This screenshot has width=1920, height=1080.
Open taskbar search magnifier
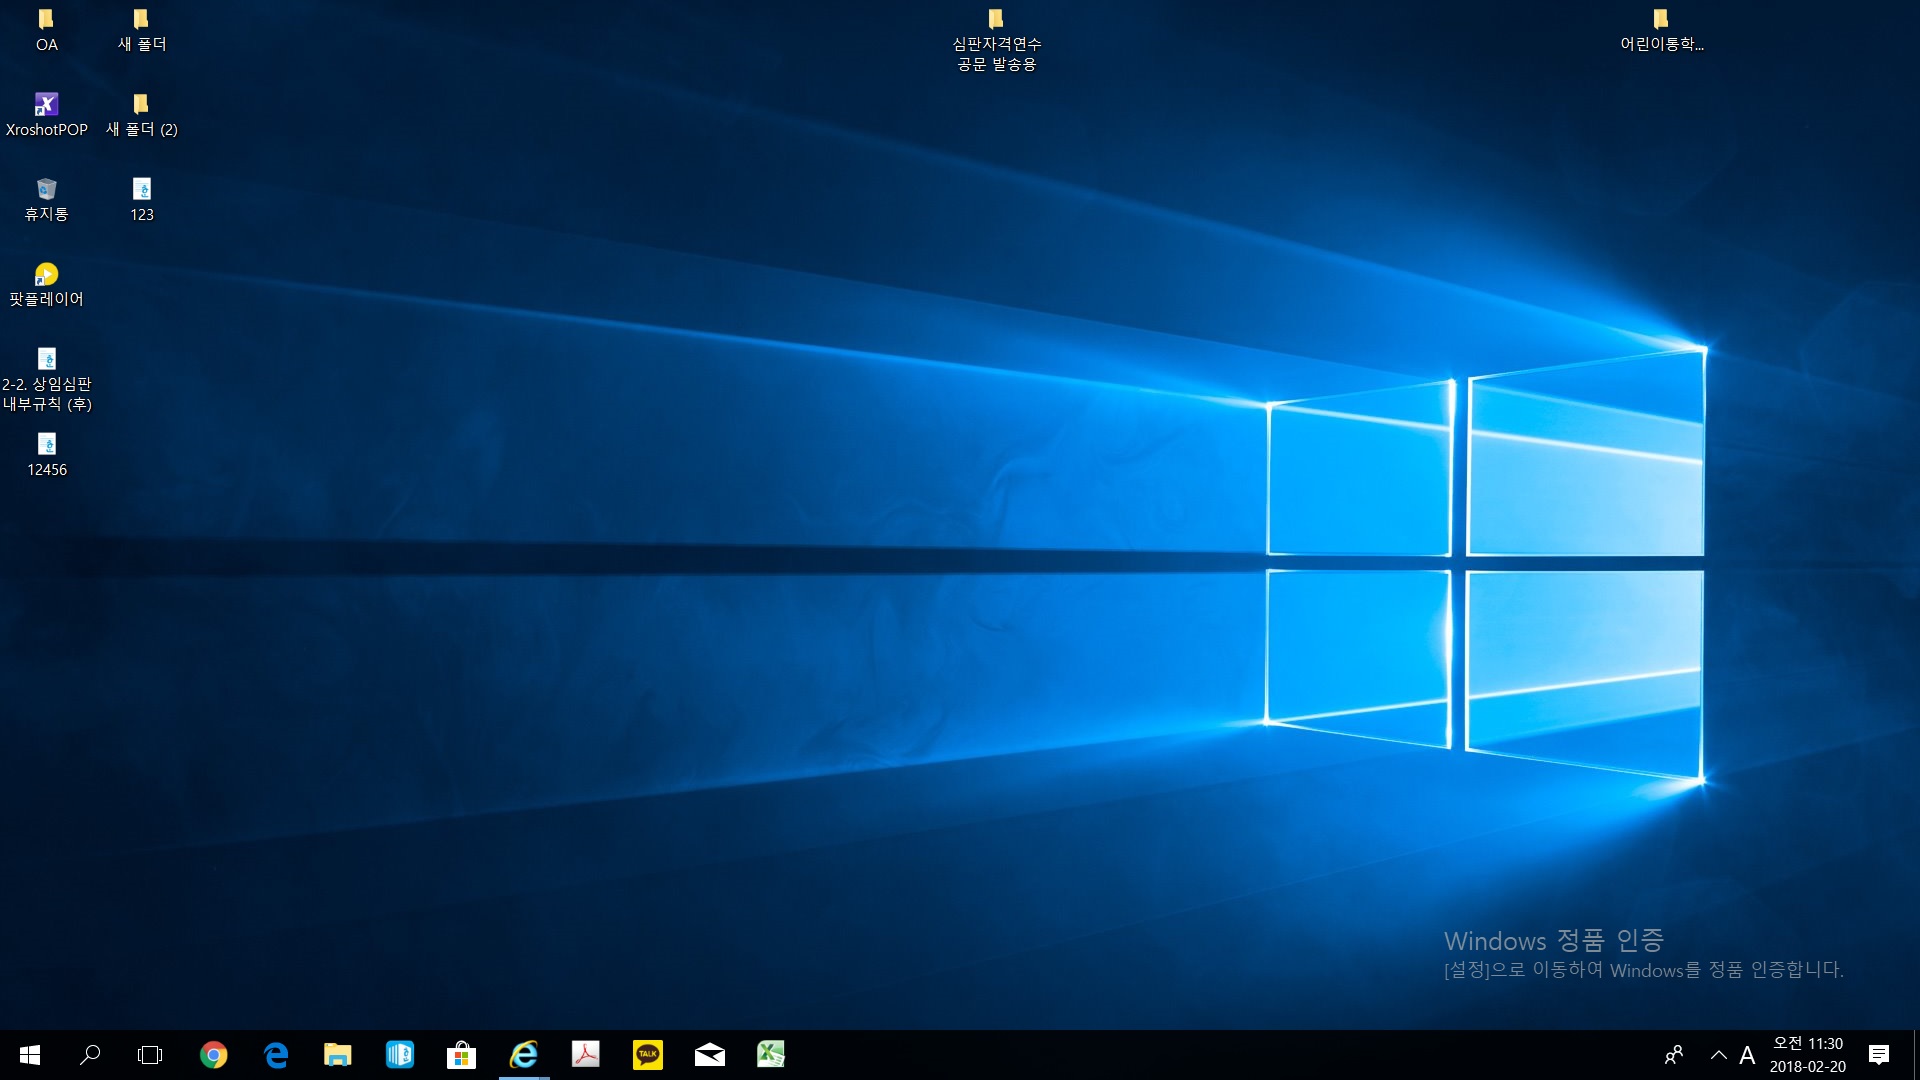pyautogui.click(x=90, y=1055)
